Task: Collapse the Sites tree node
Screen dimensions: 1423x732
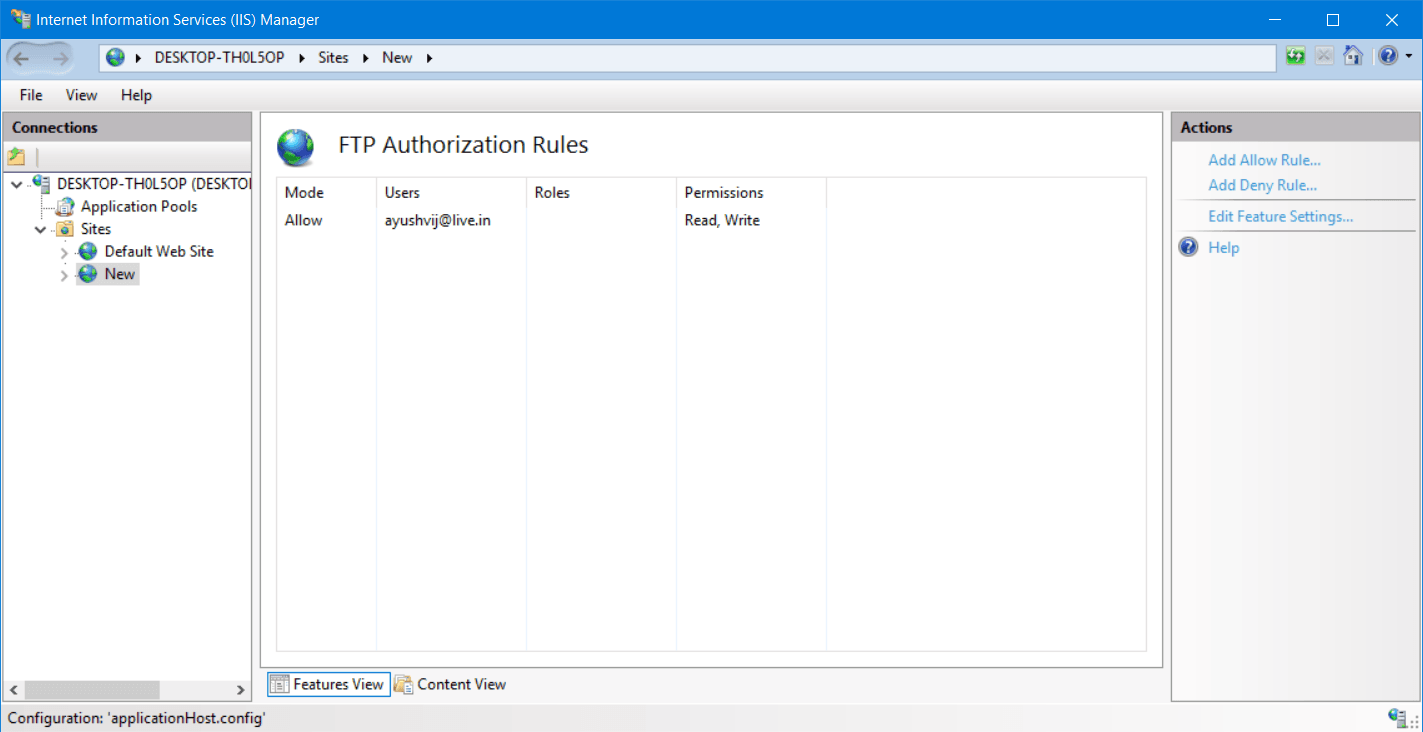Action: (x=40, y=230)
